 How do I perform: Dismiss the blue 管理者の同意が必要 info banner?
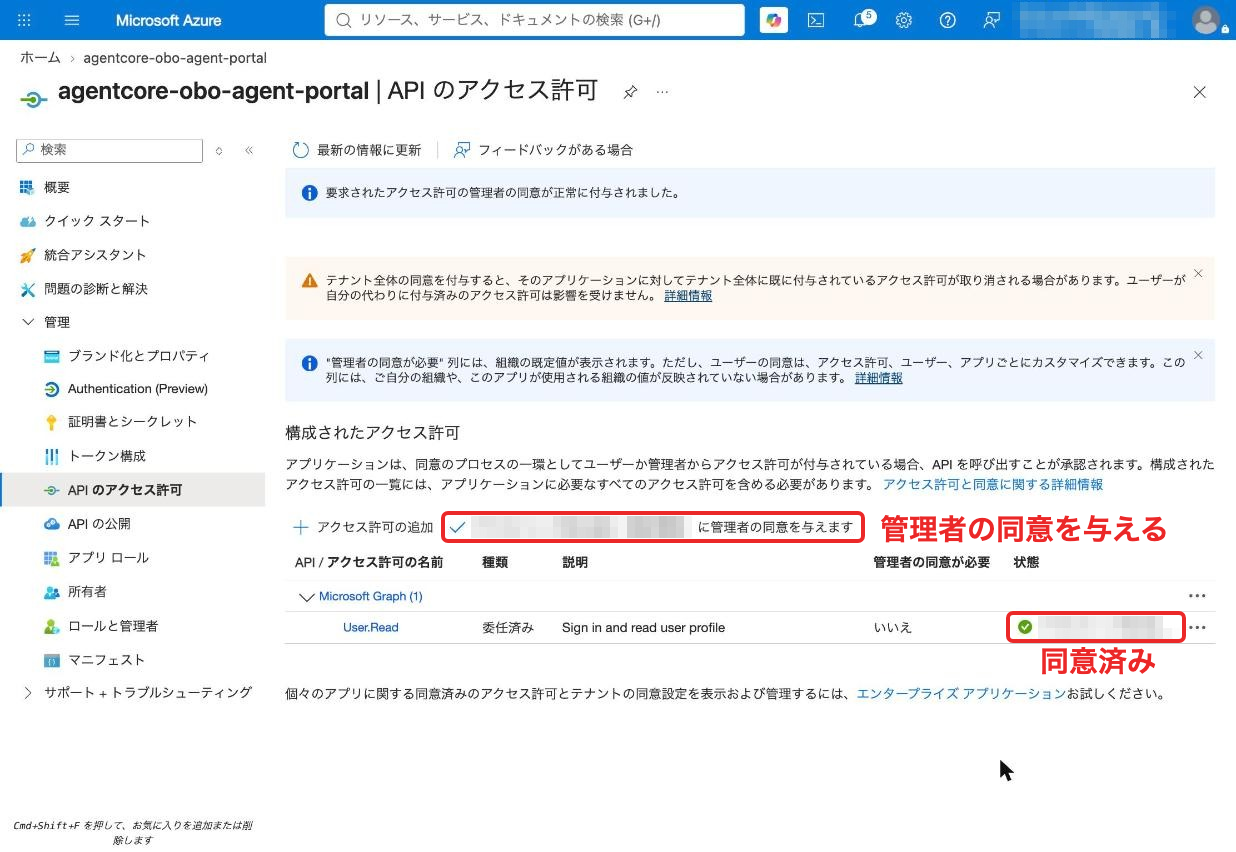pos(1198,355)
